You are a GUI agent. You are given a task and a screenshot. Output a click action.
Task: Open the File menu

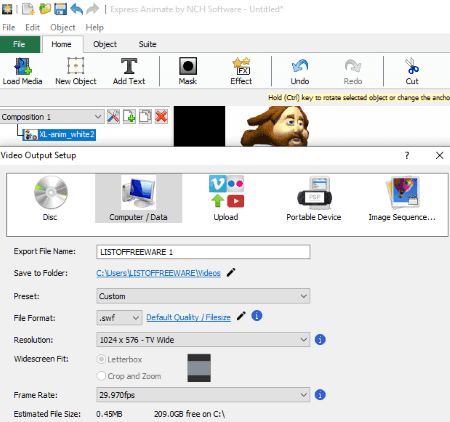tap(9, 27)
